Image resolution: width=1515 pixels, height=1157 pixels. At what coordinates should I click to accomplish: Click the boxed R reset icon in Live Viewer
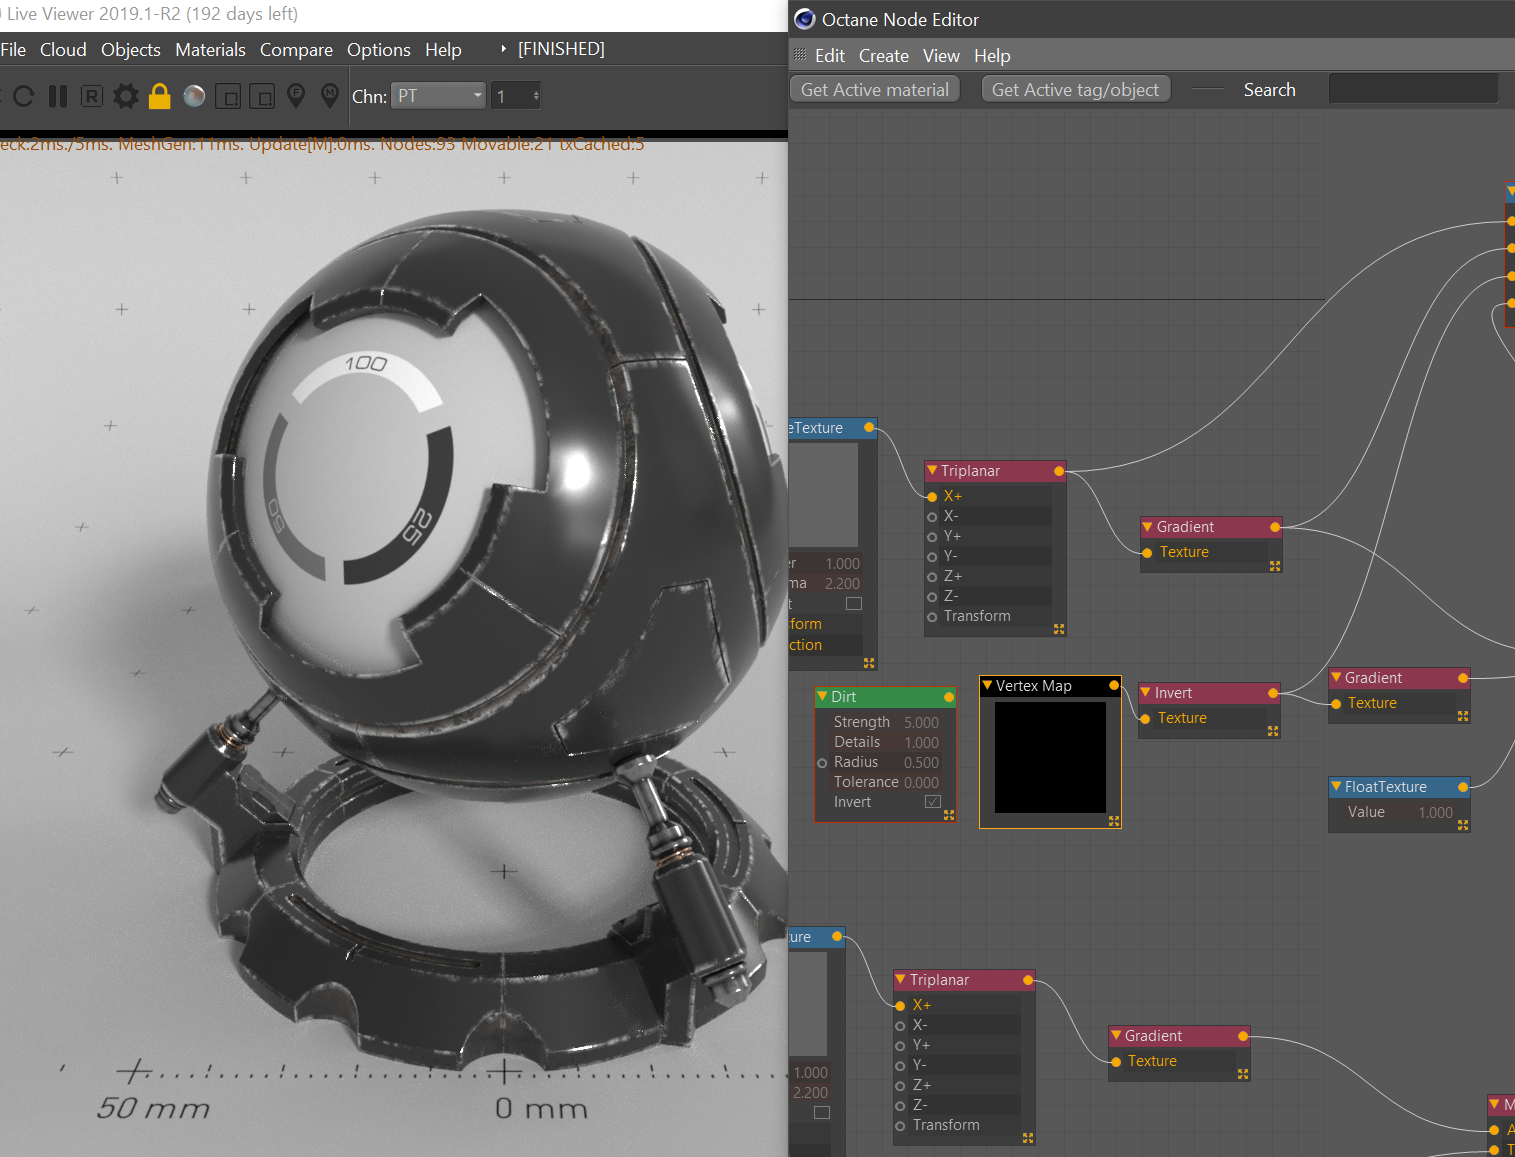pos(92,96)
